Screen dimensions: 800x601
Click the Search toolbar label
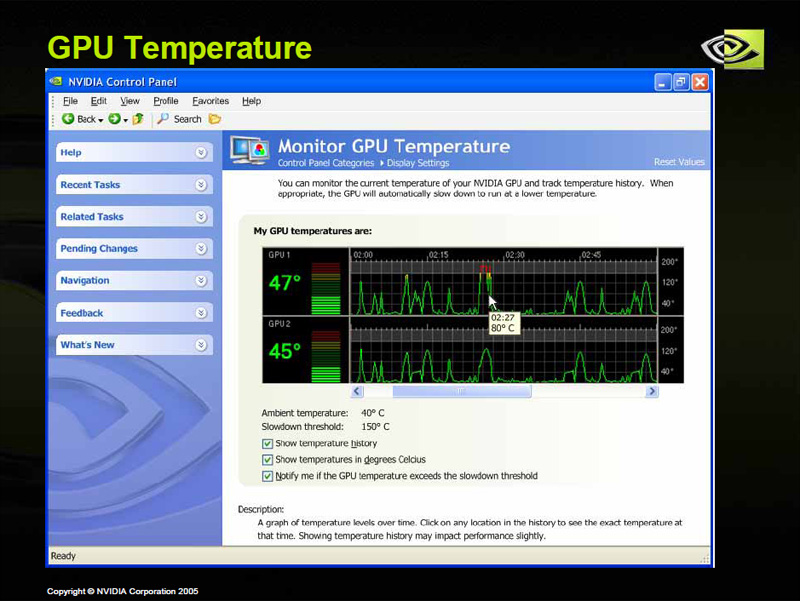point(188,119)
